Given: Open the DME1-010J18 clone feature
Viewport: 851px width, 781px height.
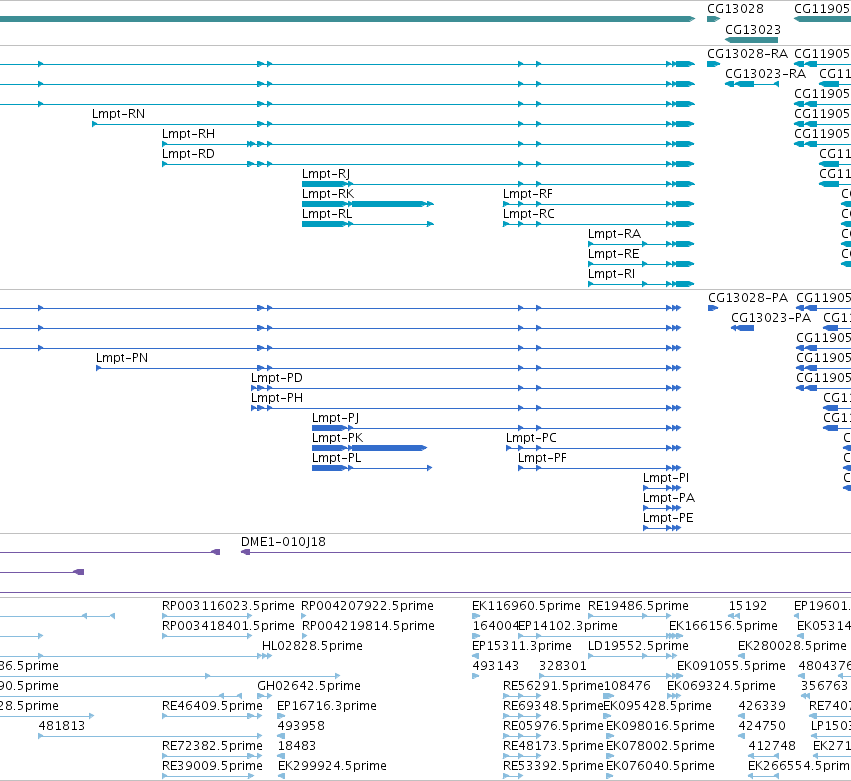Looking at the screenshot, I should tap(283, 542).
